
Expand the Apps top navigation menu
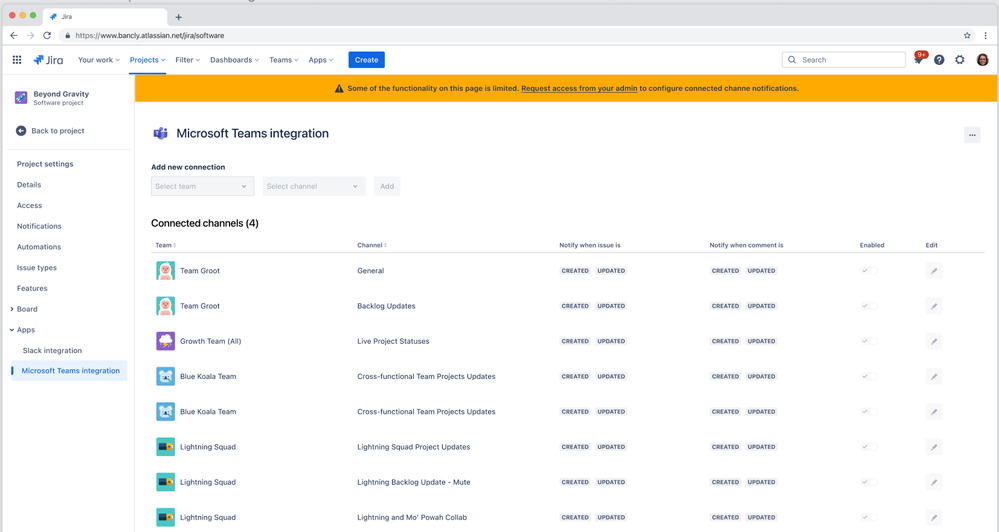pos(320,60)
